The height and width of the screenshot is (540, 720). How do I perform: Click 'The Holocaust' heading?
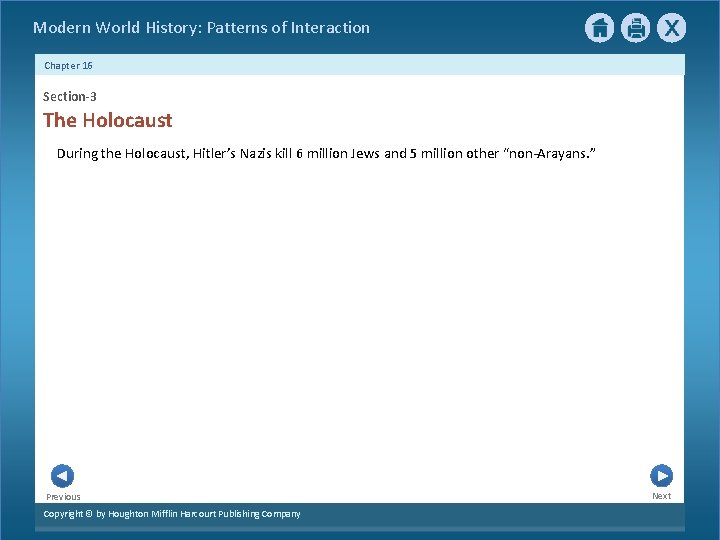[x=108, y=120]
